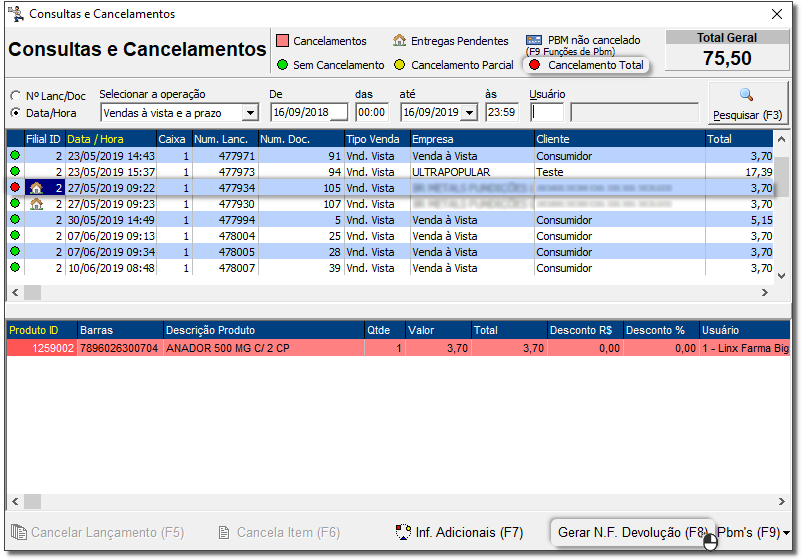Click green status dot of row 478005

(x=15, y=251)
